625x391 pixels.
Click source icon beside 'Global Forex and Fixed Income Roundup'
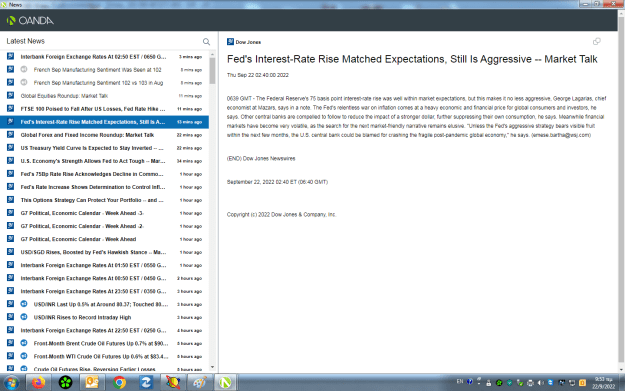pos(10,135)
